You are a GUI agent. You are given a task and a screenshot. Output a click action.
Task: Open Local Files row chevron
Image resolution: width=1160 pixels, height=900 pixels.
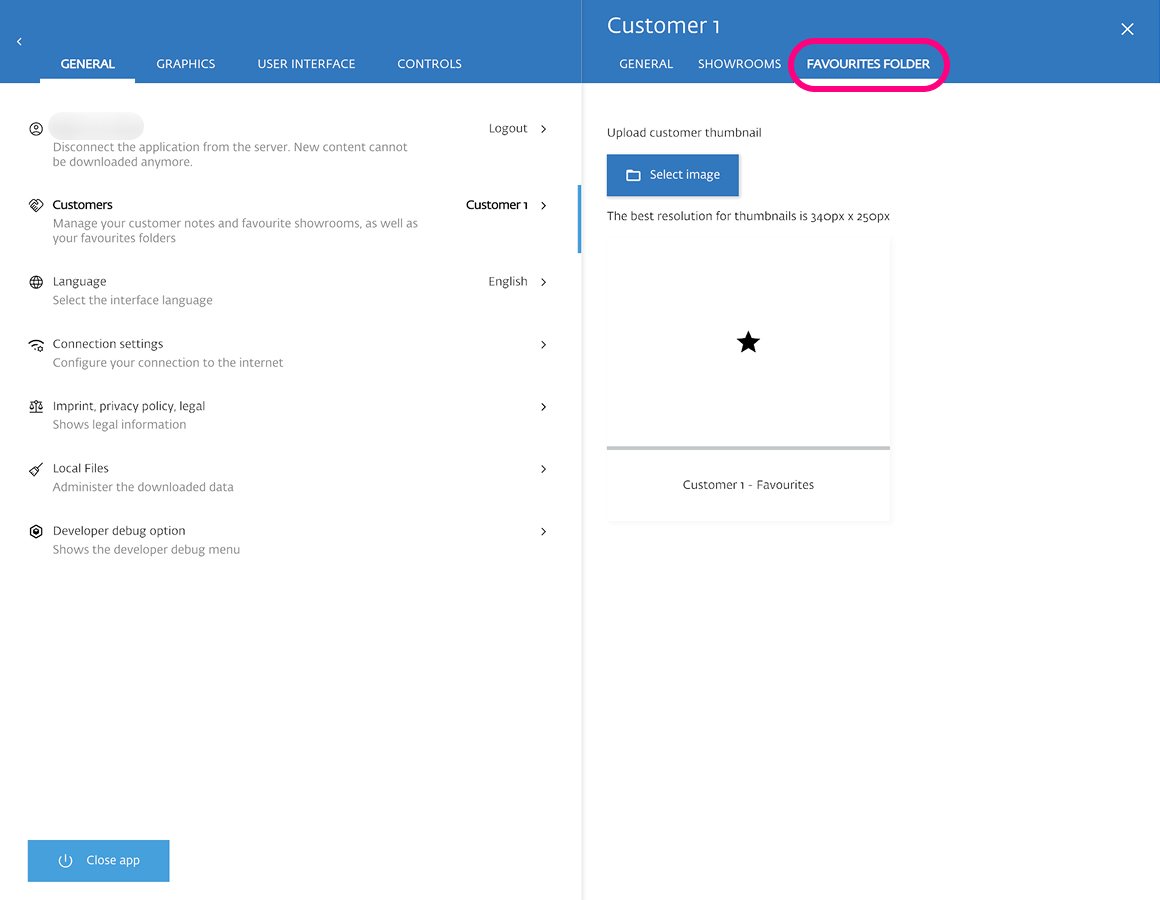pyautogui.click(x=543, y=469)
